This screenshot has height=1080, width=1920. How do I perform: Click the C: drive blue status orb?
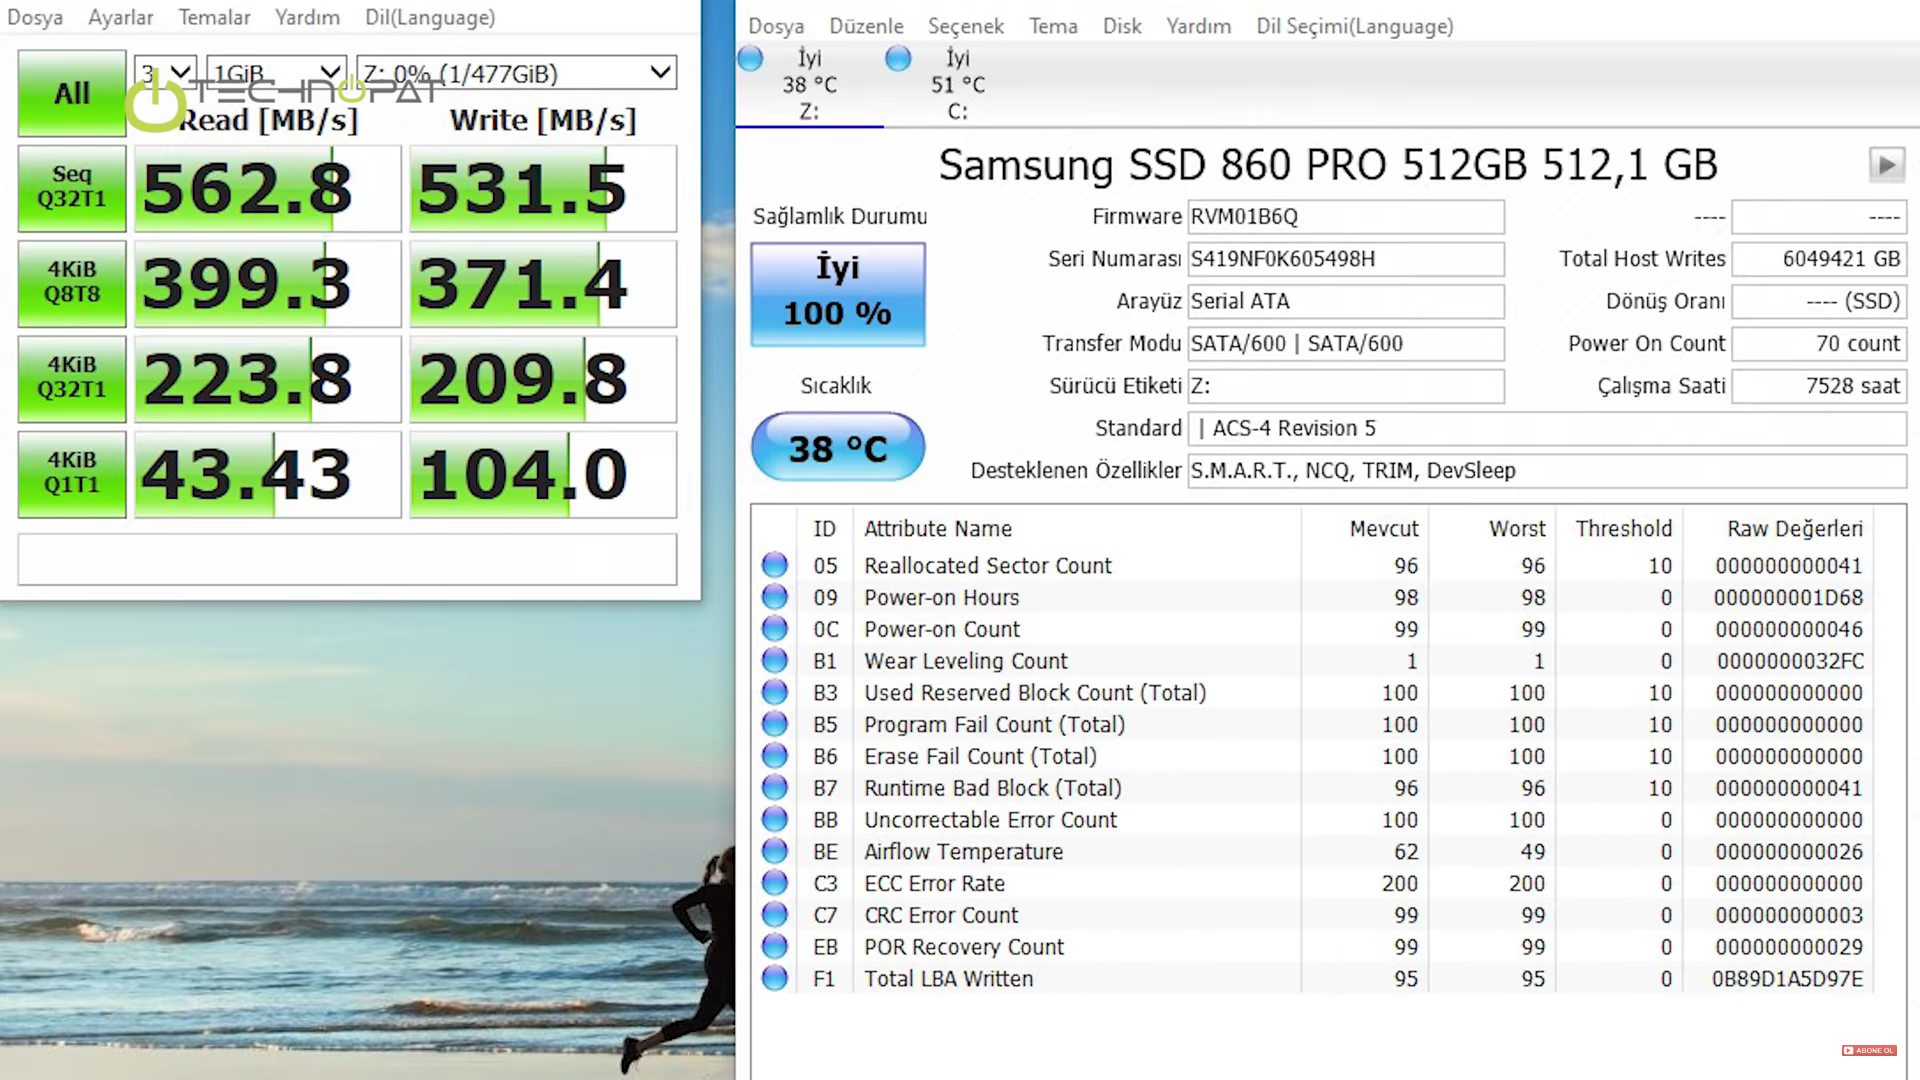point(898,58)
